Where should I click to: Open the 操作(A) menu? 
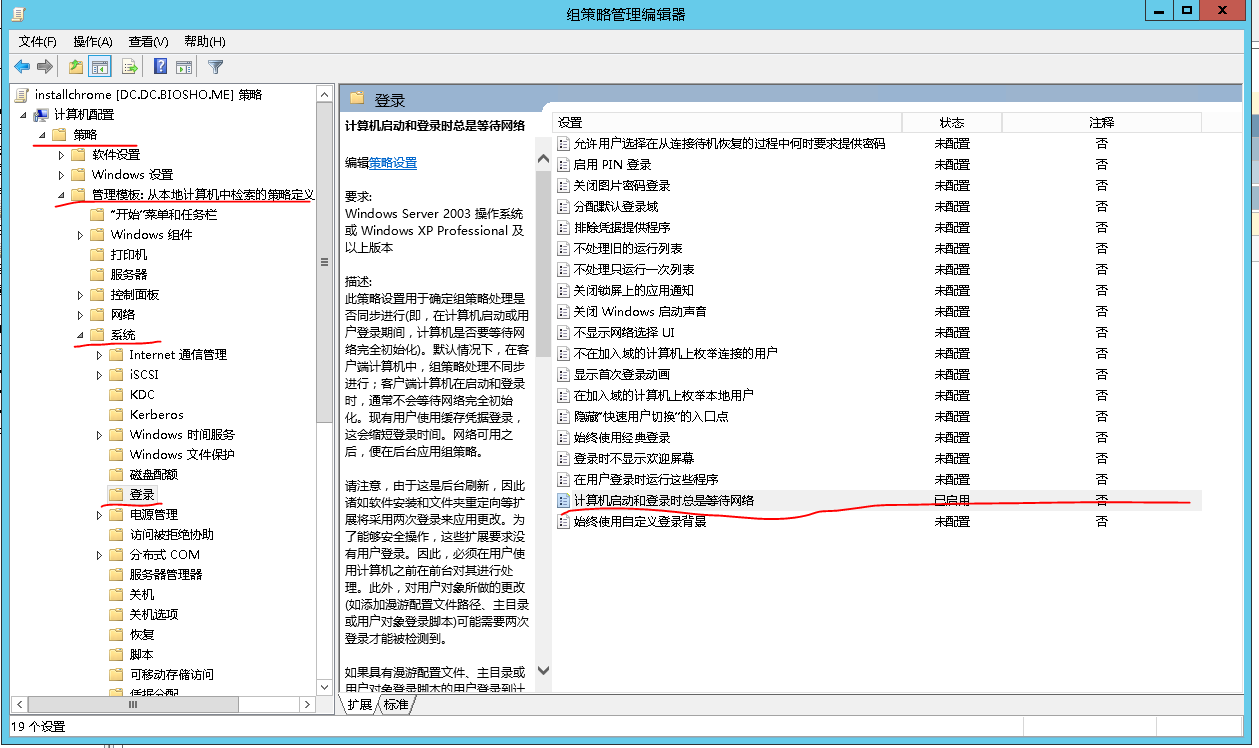[x=92, y=41]
